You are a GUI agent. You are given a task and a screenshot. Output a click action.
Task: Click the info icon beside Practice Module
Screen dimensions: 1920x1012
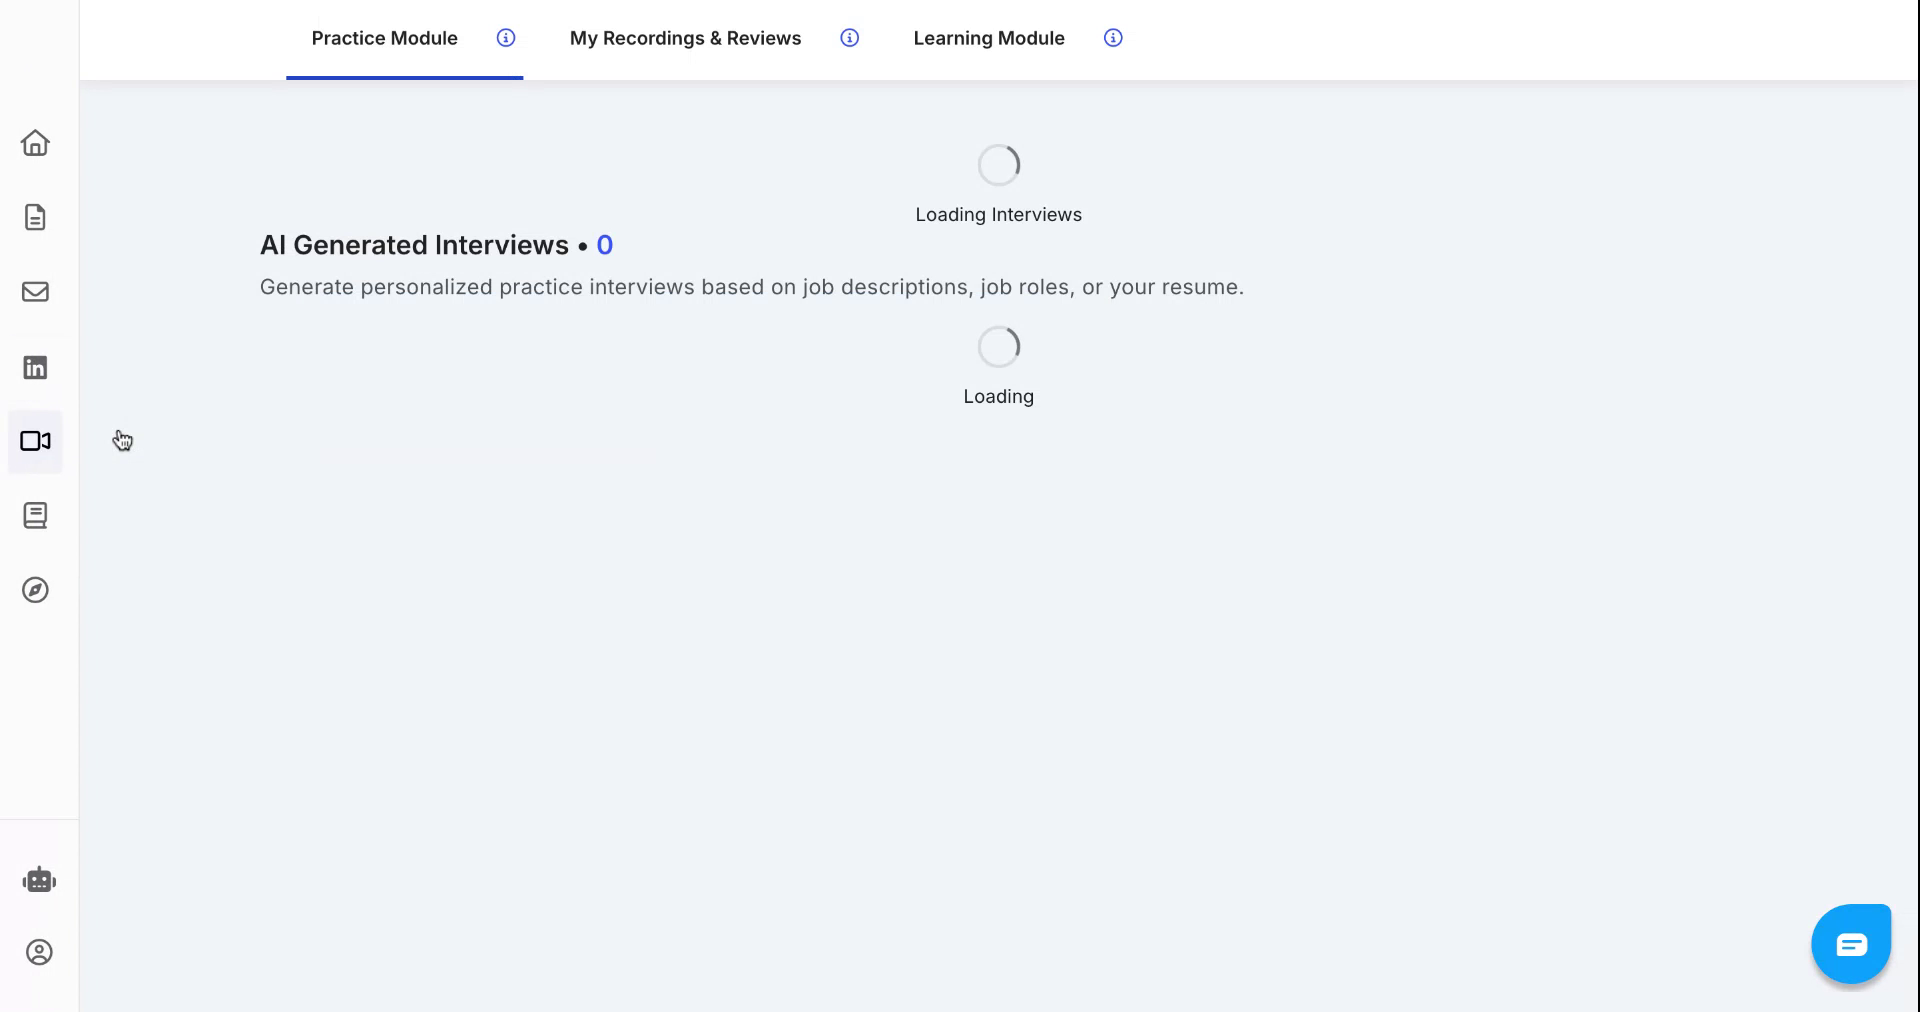tap(505, 38)
